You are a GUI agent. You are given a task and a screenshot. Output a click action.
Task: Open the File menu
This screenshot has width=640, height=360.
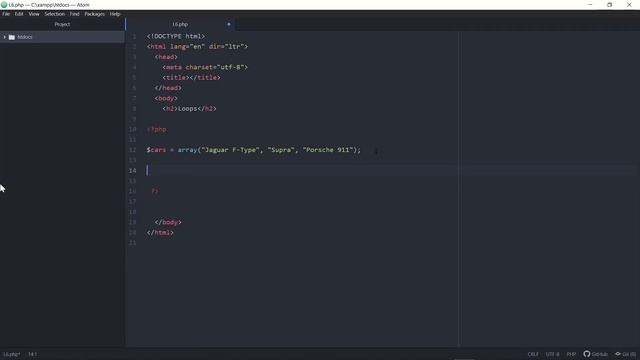[x=6, y=14]
